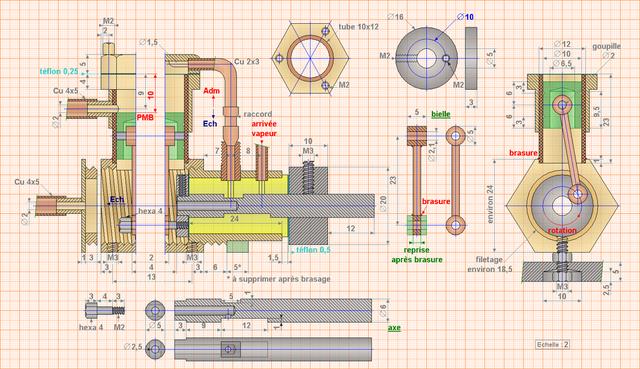Click the '∅20' diameter label
This screenshot has width=640, height=369.
point(383,203)
